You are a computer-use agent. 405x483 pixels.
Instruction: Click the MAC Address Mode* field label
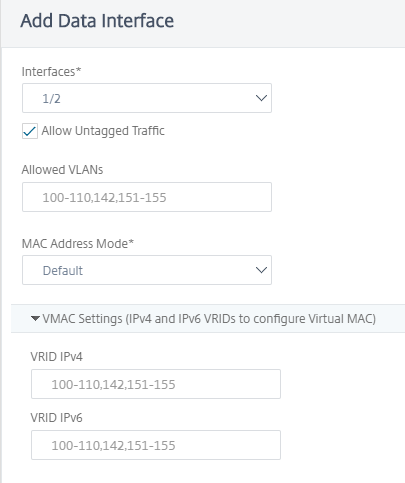point(78,244)
